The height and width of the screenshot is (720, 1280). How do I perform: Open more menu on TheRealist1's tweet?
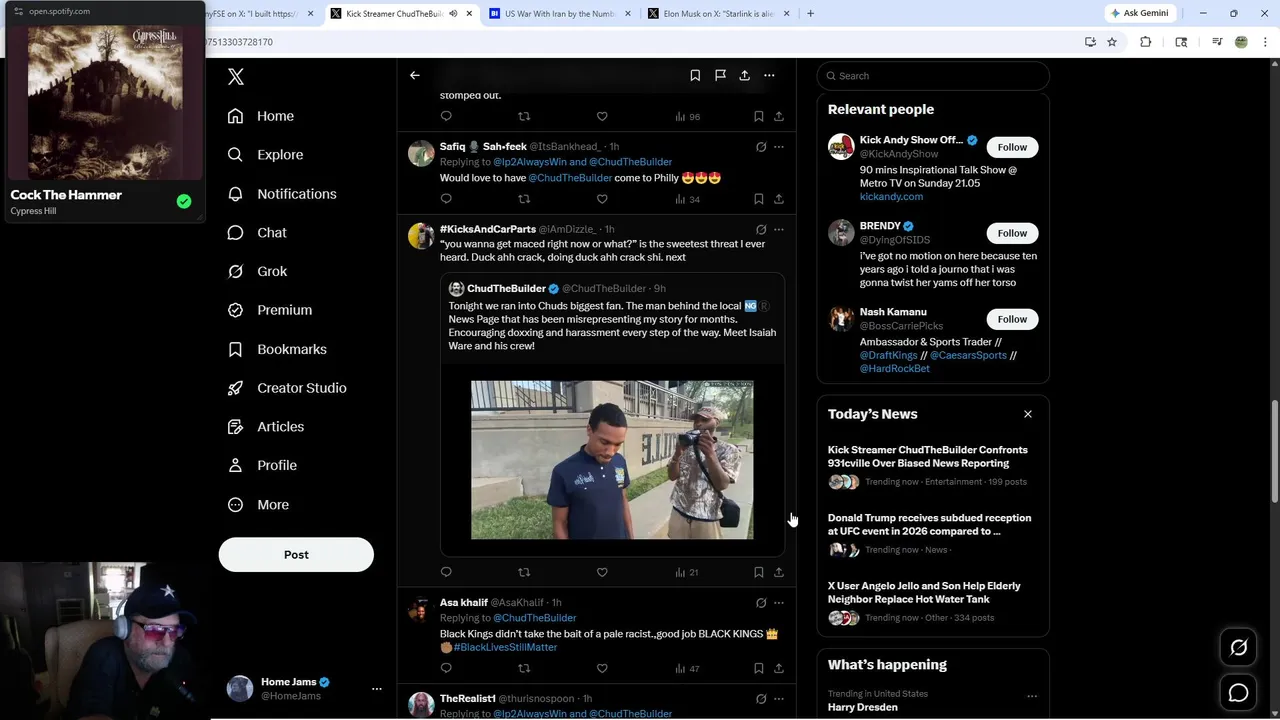[x=779, y=699]
